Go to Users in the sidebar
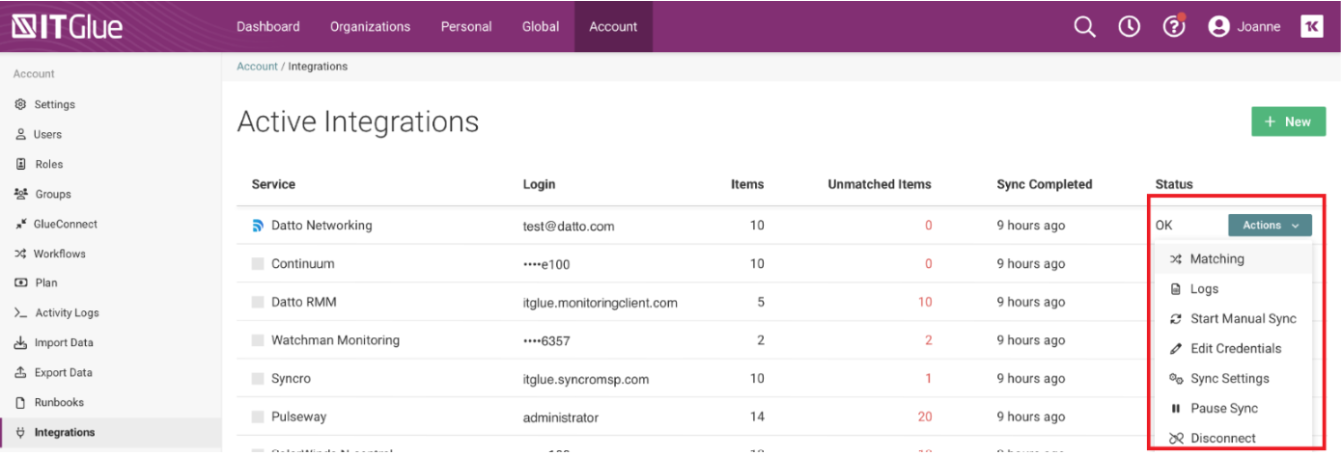Viewport: 1341px width, 456px height. coord(48,134)
